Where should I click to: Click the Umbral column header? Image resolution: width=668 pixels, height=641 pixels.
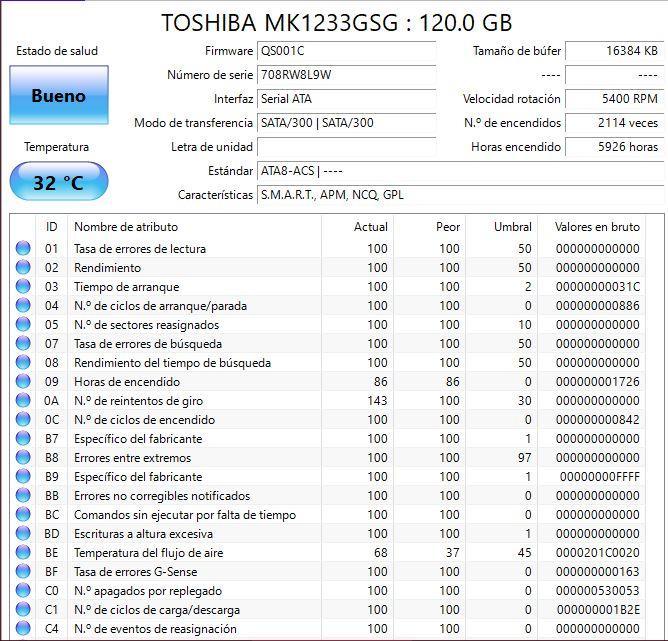pyautogui.click(x=513, y=227)
